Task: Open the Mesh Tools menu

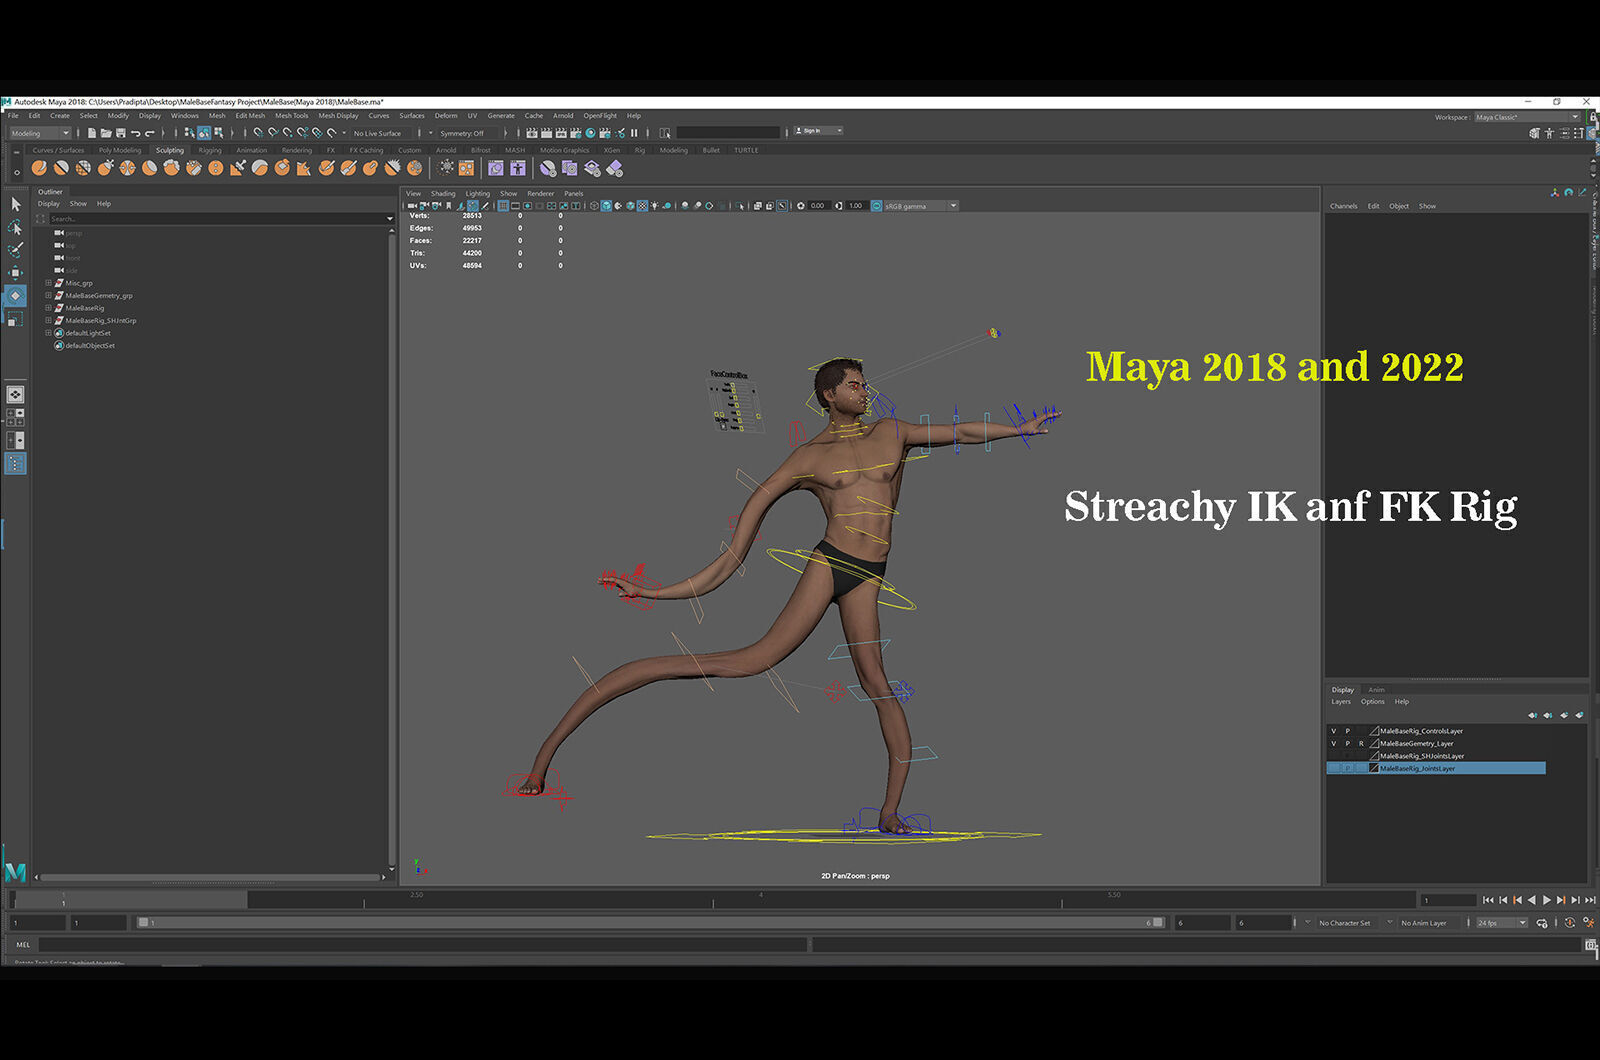Action: pyautogui.click(x=292, y=116)
